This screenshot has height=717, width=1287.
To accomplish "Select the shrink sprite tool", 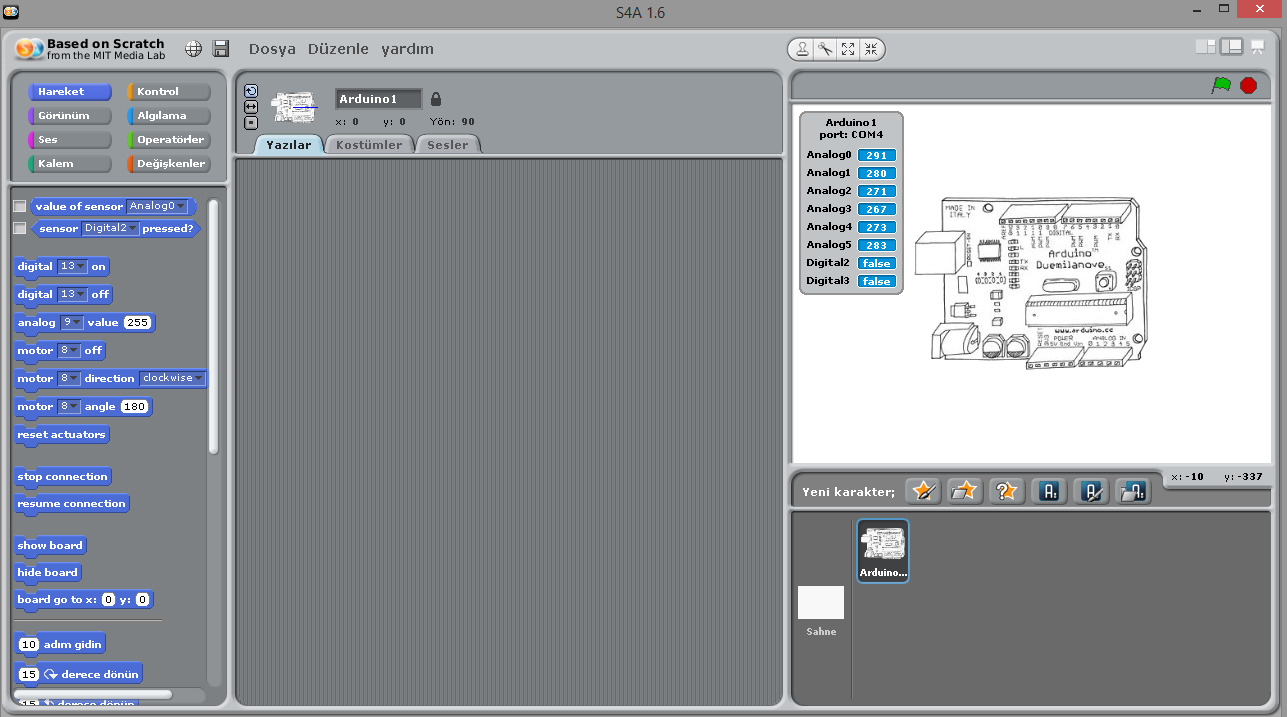I will coord(872,48).
